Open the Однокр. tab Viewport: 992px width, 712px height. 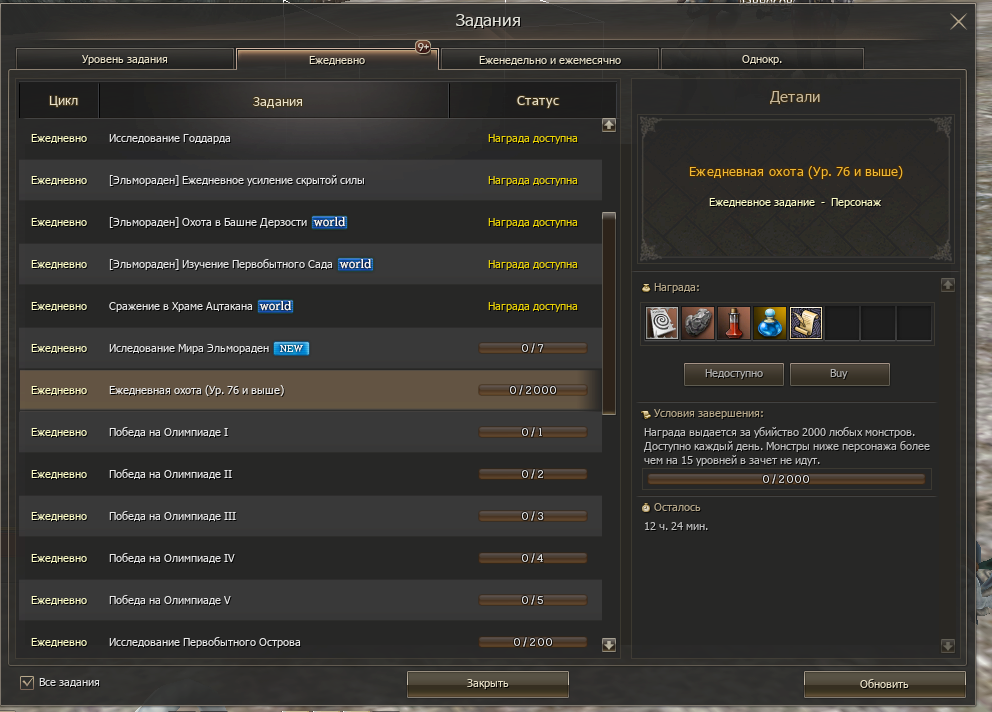[x=761, y=59]
